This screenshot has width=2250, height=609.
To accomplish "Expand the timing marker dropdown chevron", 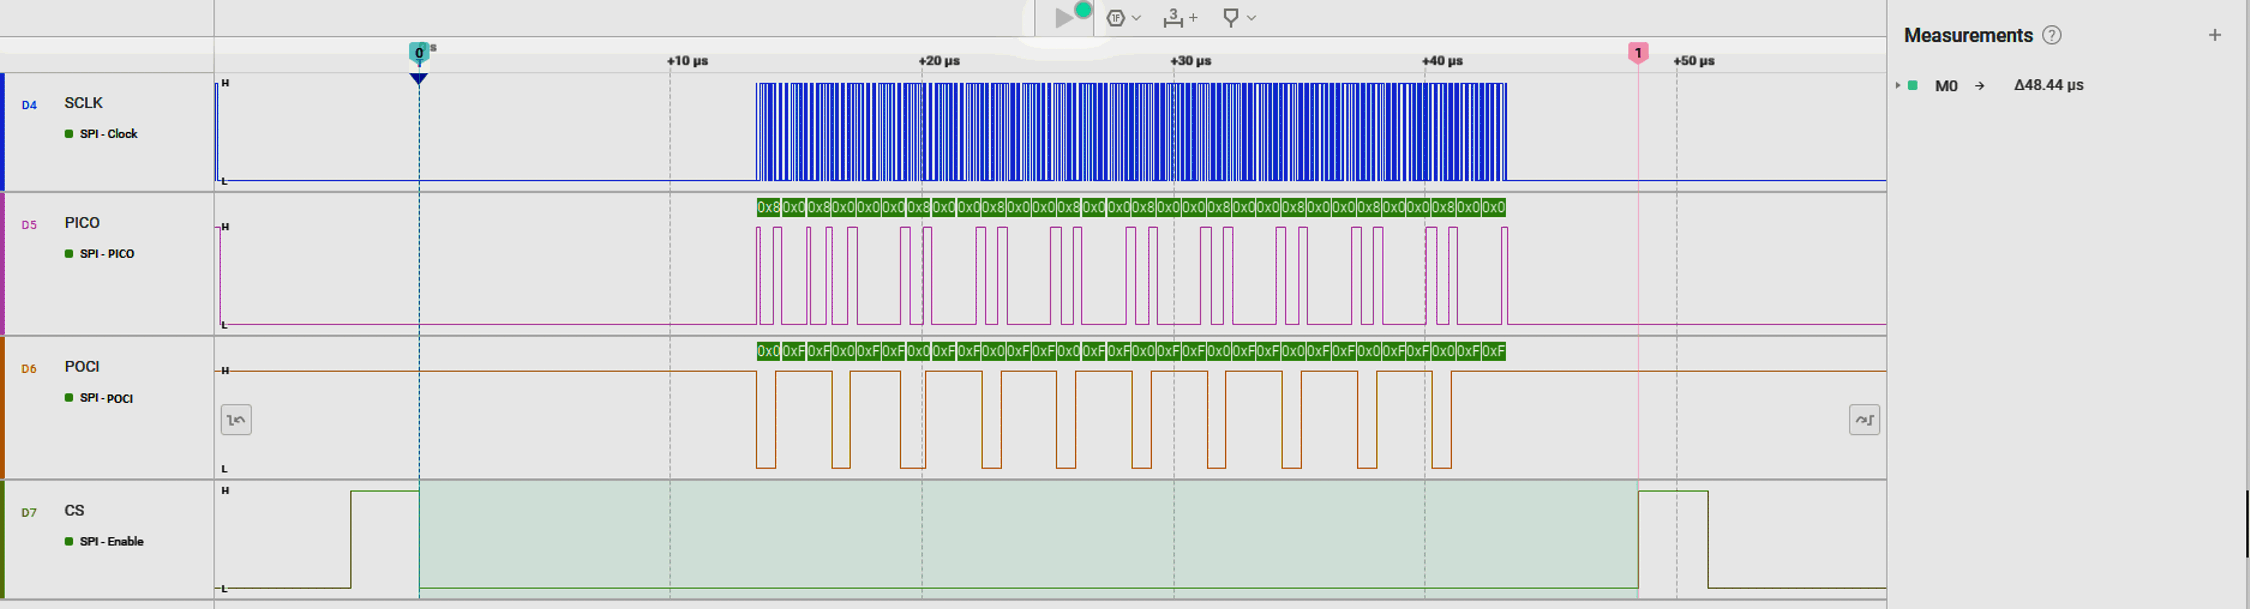I will pos(1252,18).
